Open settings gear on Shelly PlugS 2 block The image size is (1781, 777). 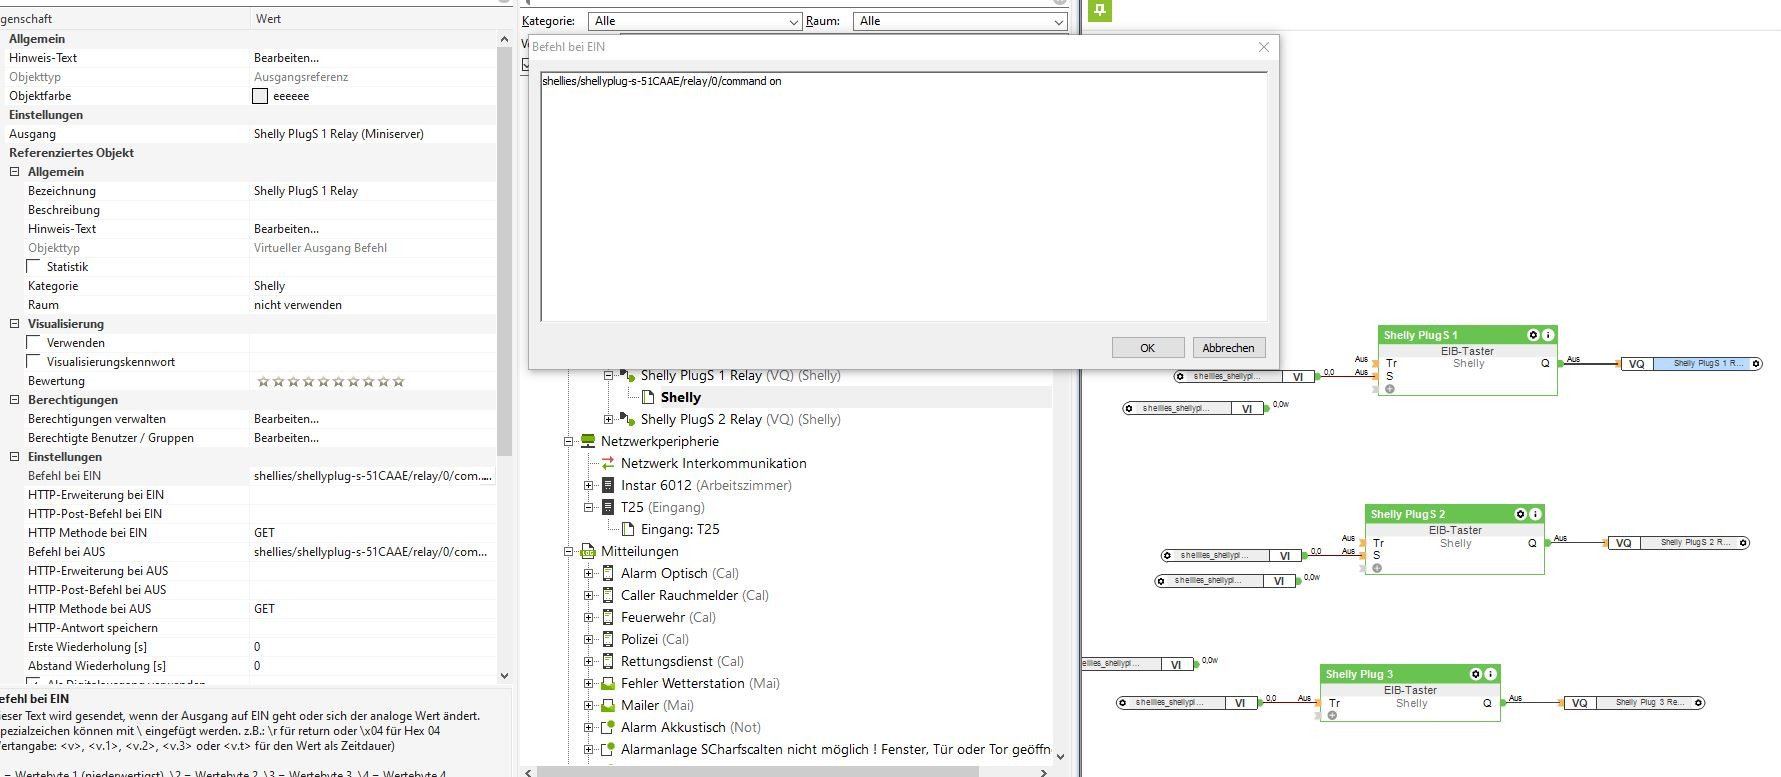pos(1520,514)
